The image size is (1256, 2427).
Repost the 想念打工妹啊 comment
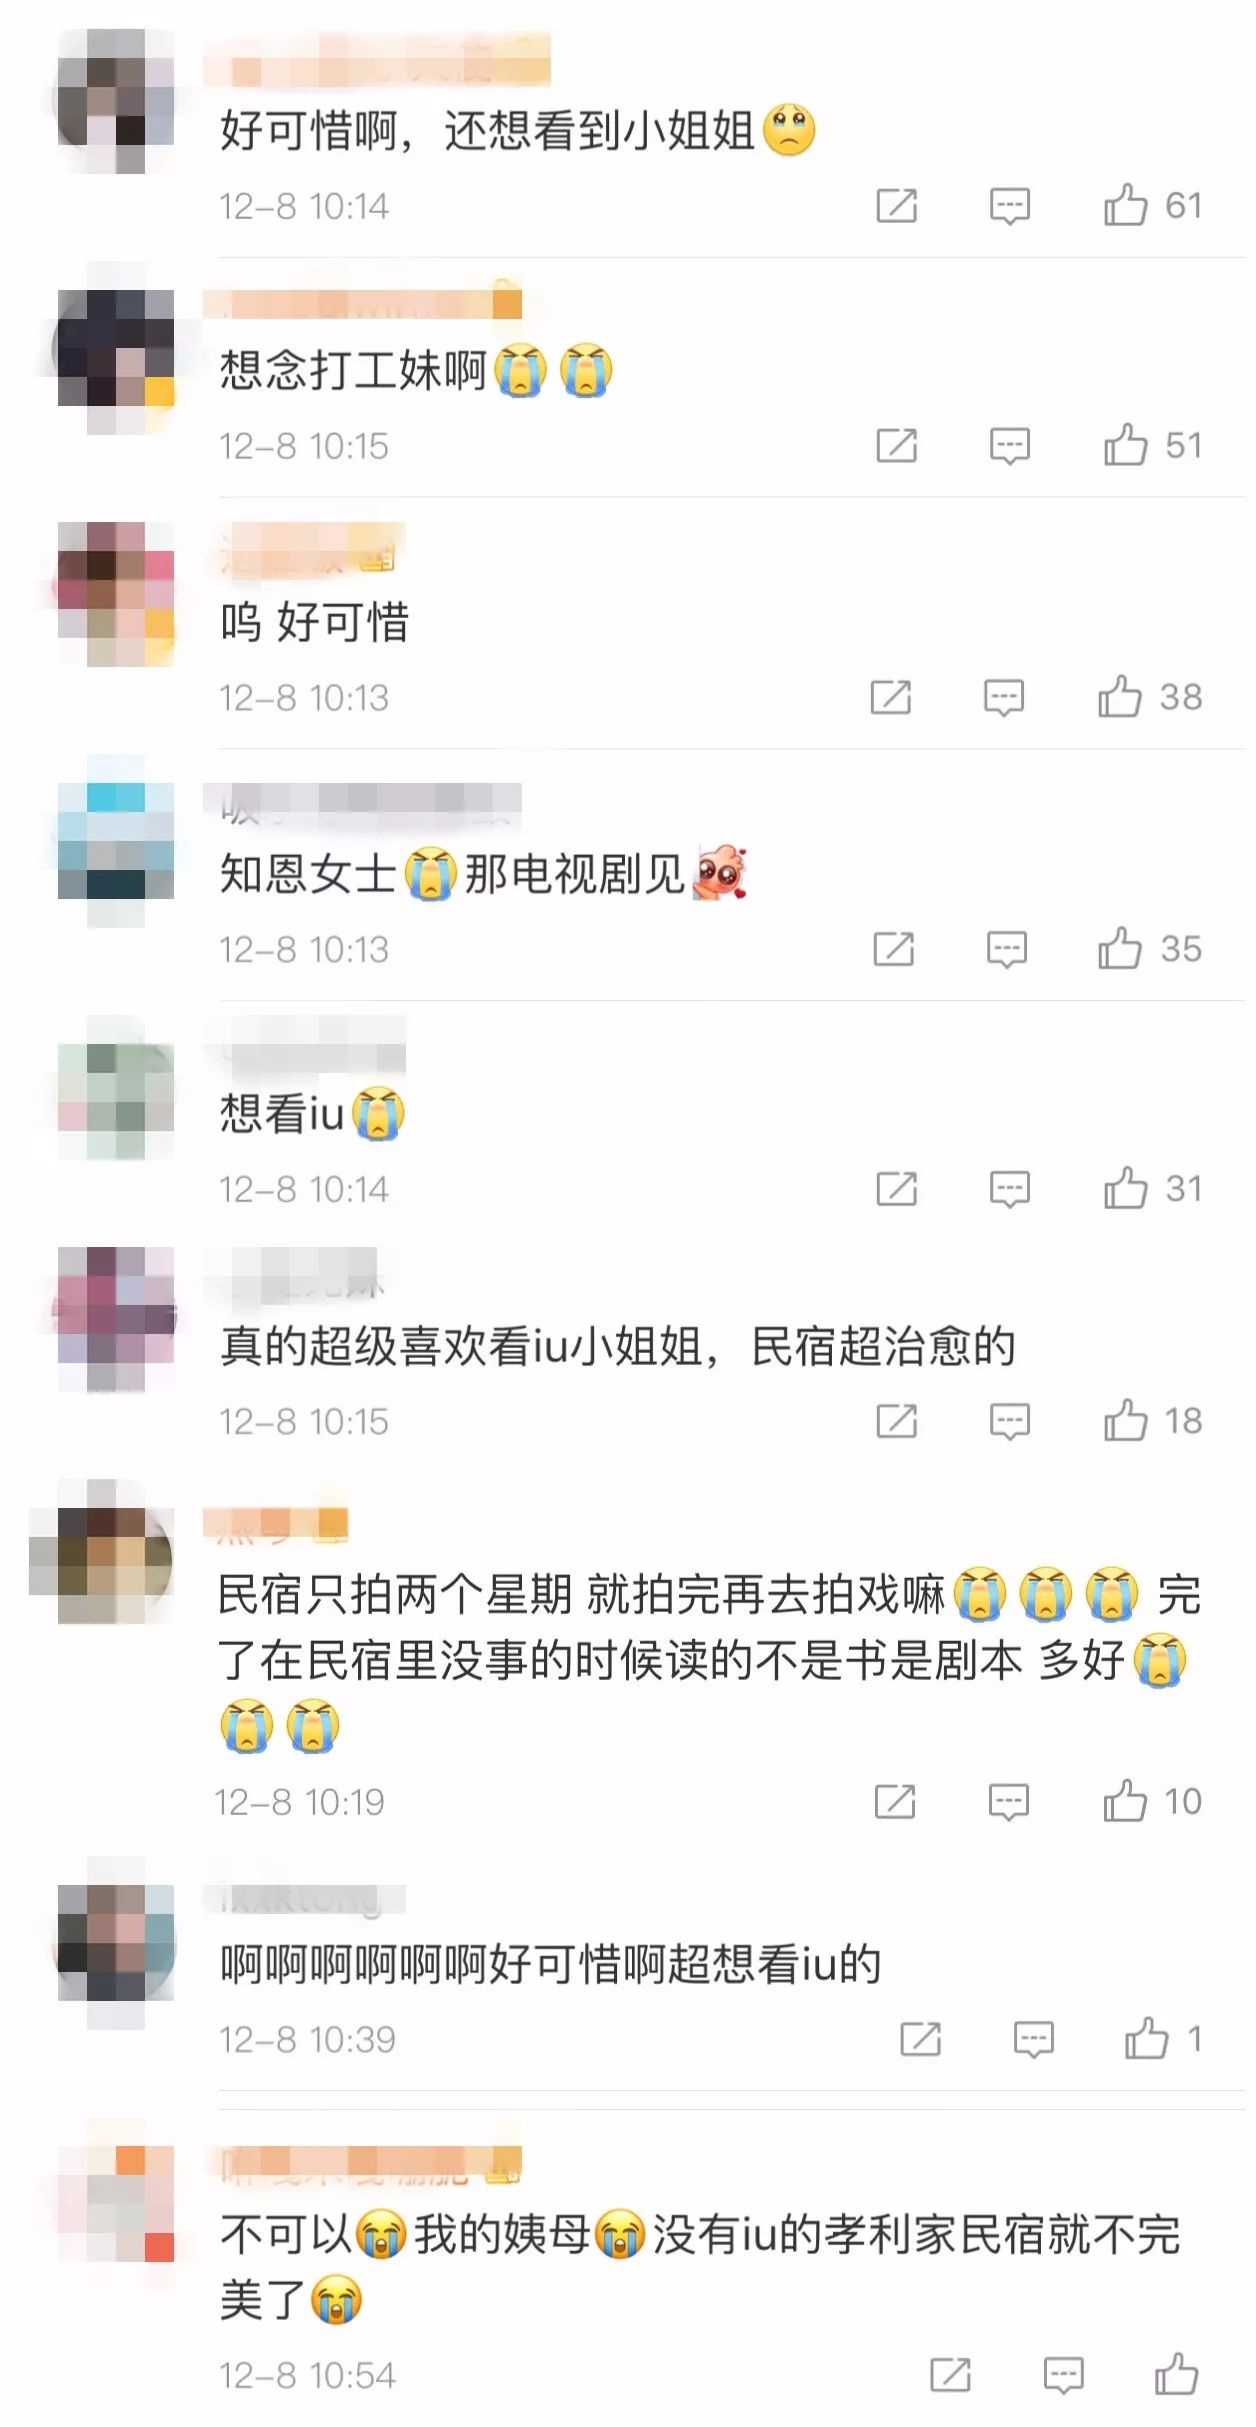(x=896, y=445)
